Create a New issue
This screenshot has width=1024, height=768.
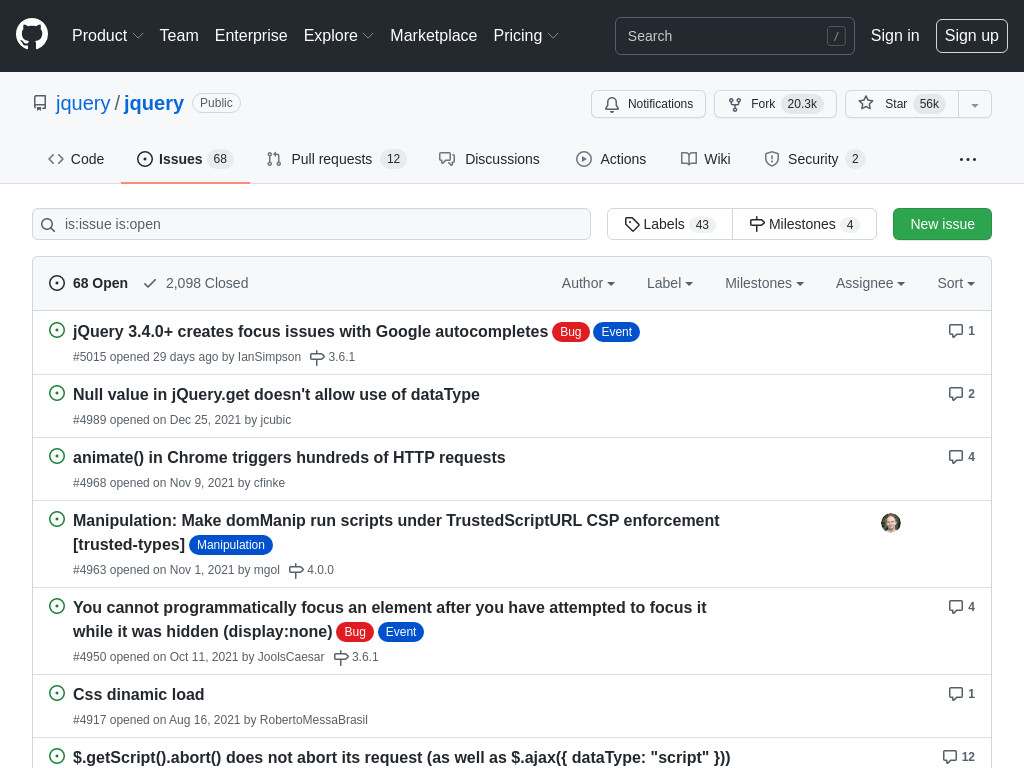tap(942, 224)
